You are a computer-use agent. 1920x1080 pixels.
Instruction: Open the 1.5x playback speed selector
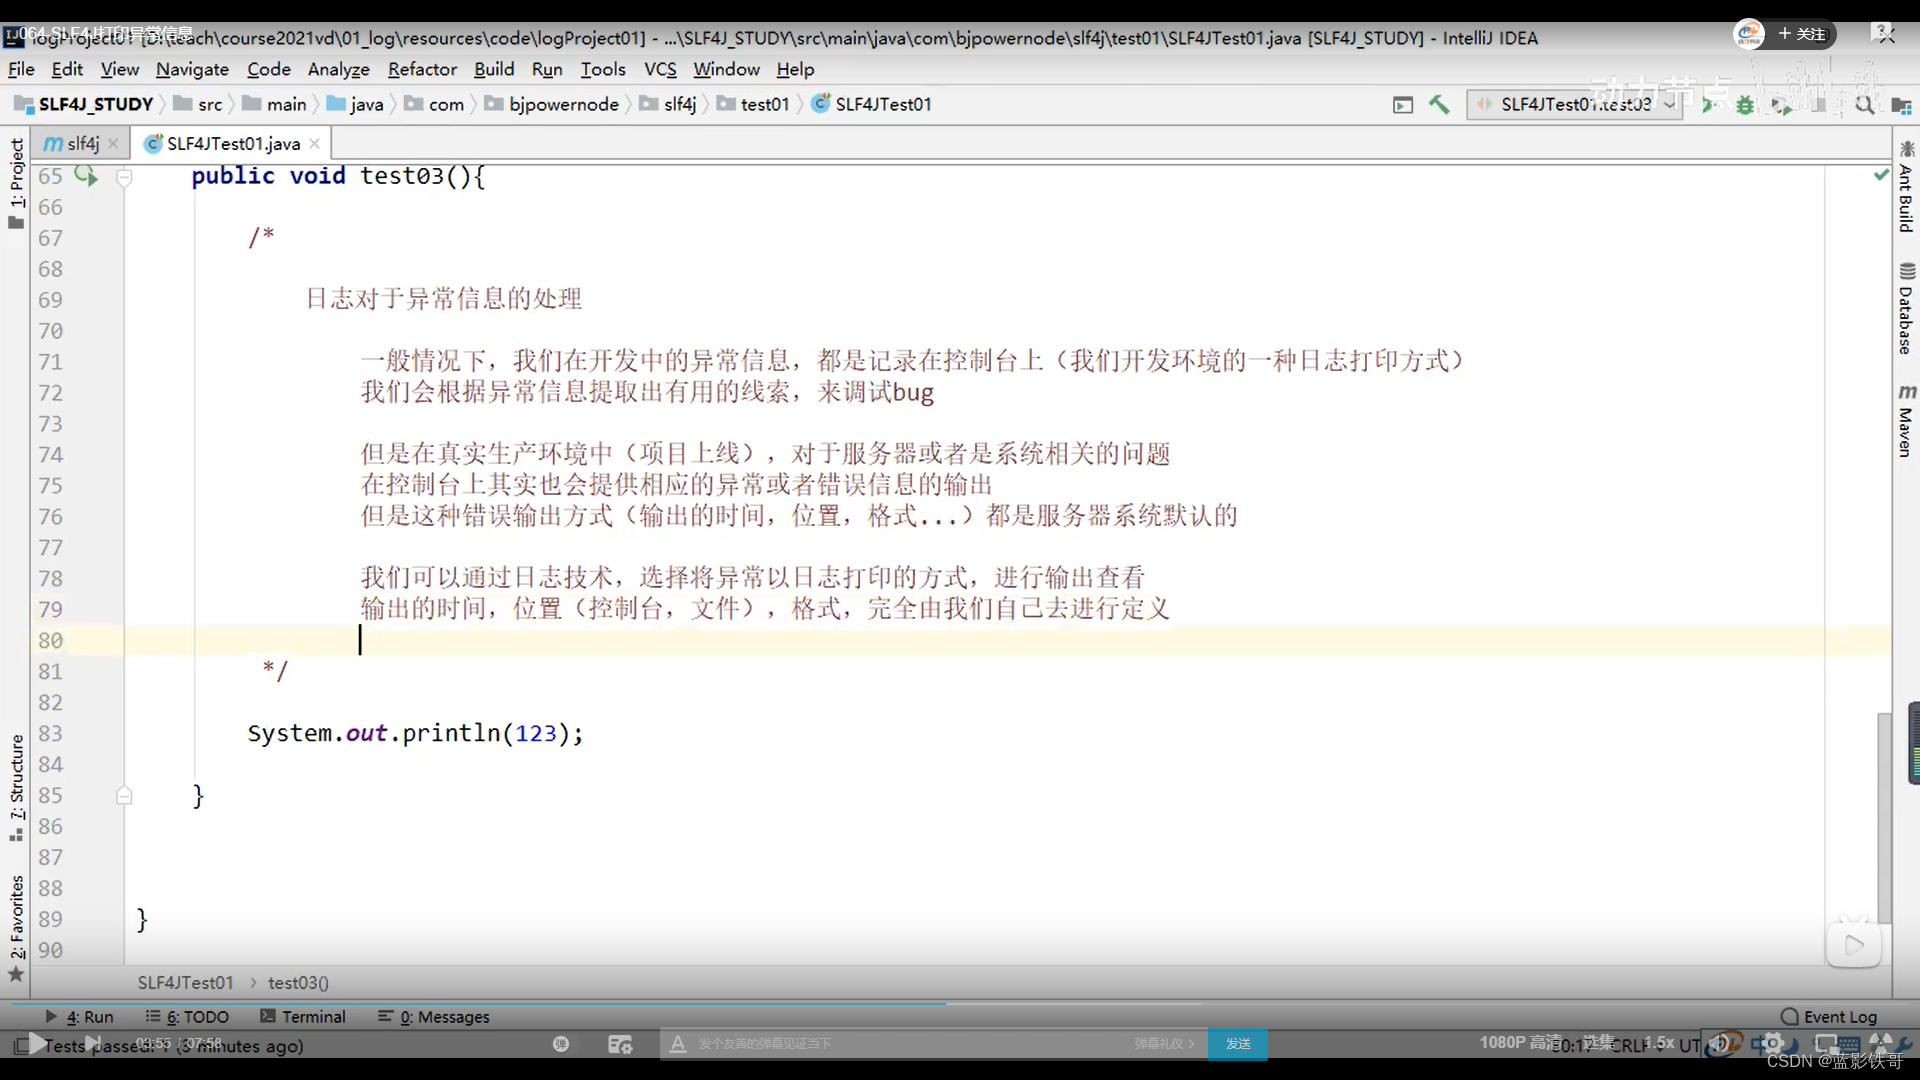click(1659, 1042)
